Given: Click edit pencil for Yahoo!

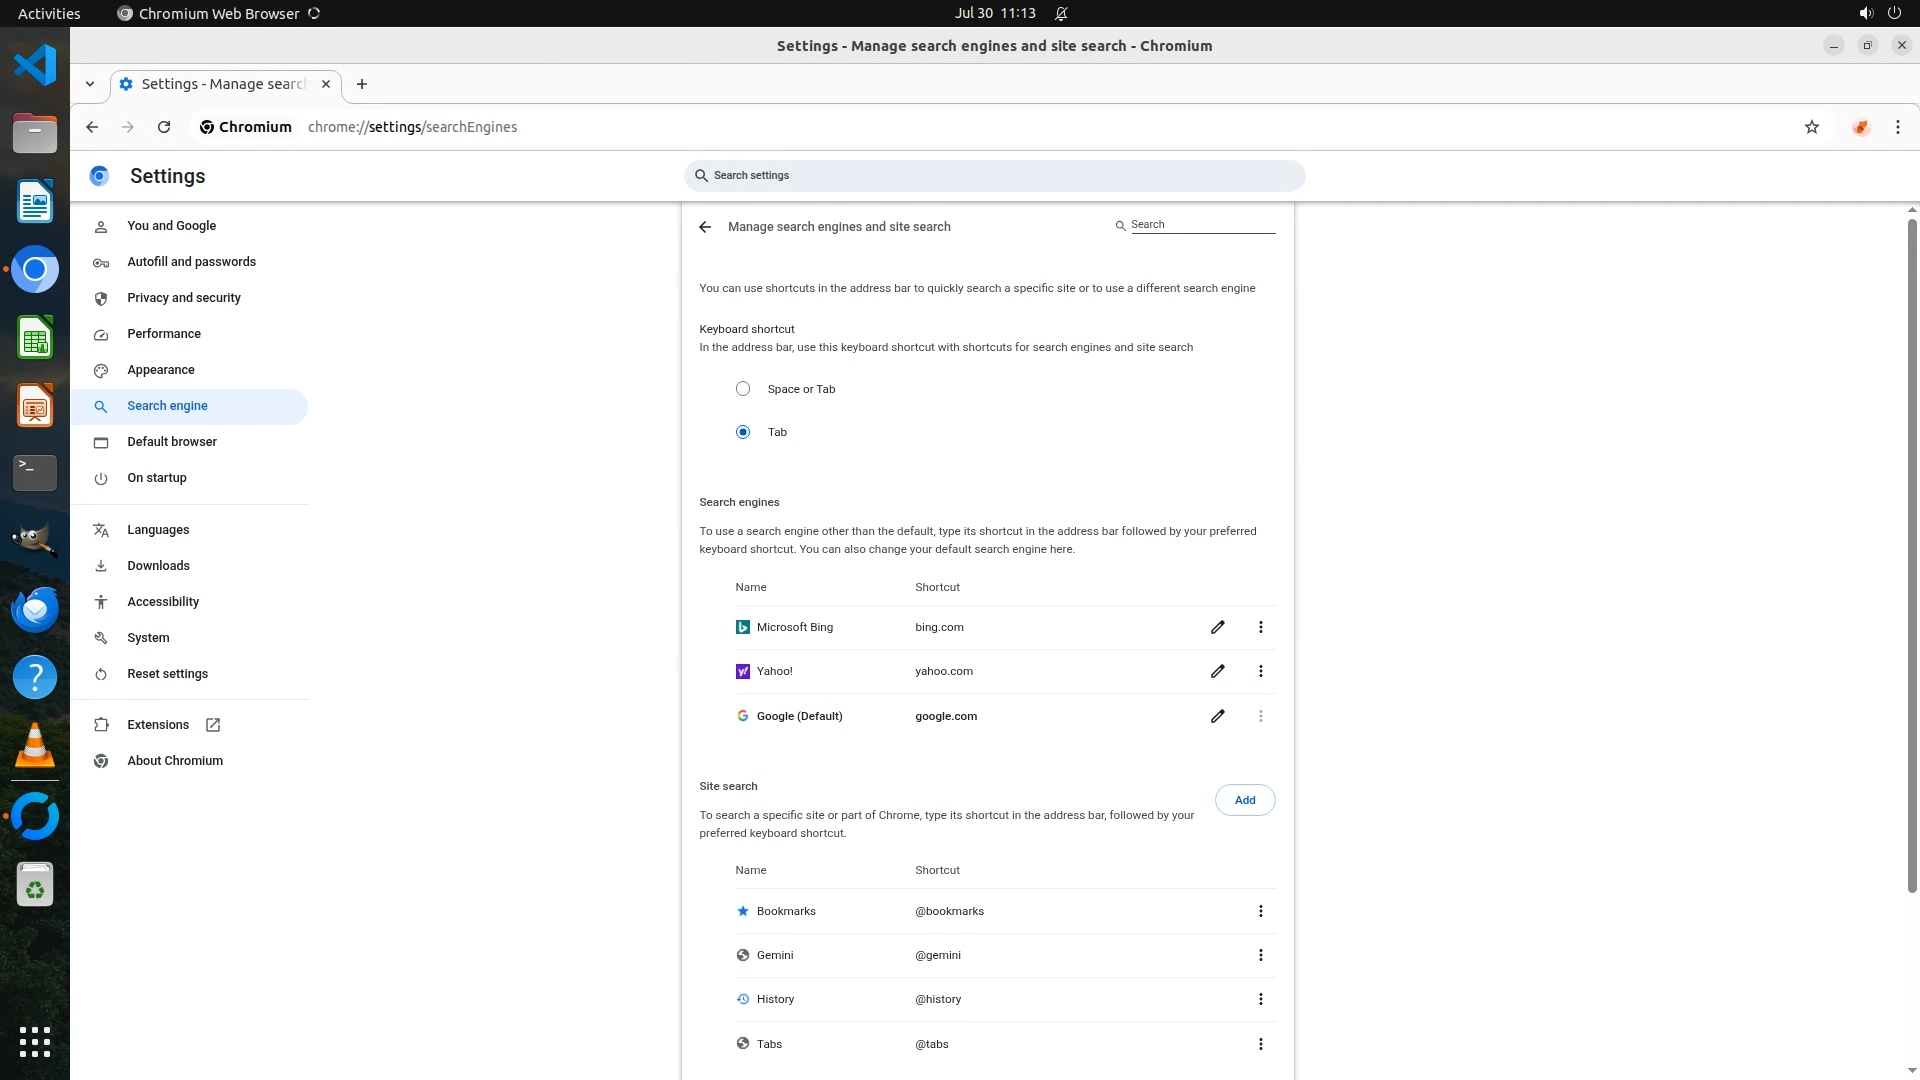Looking at the screenshot, I should coord(1217,671).
